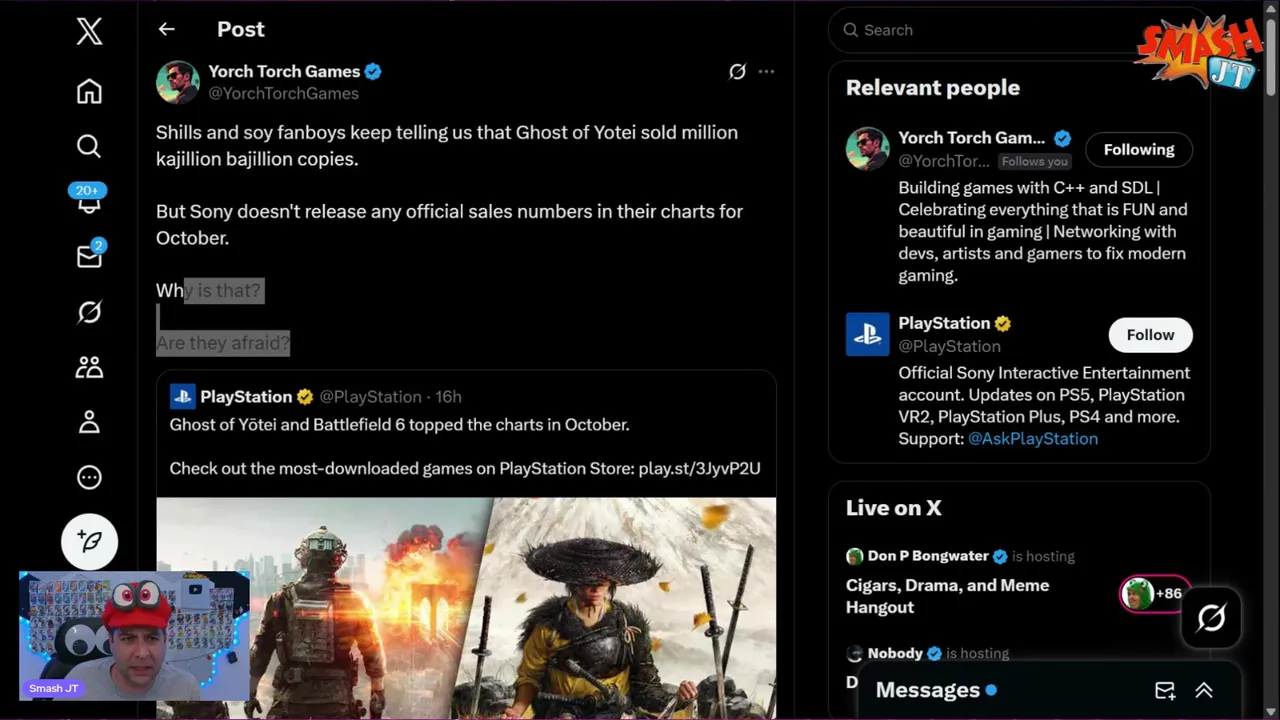
Task: Click @PlayStation handle in quoted post
Action: pos(370,396)
